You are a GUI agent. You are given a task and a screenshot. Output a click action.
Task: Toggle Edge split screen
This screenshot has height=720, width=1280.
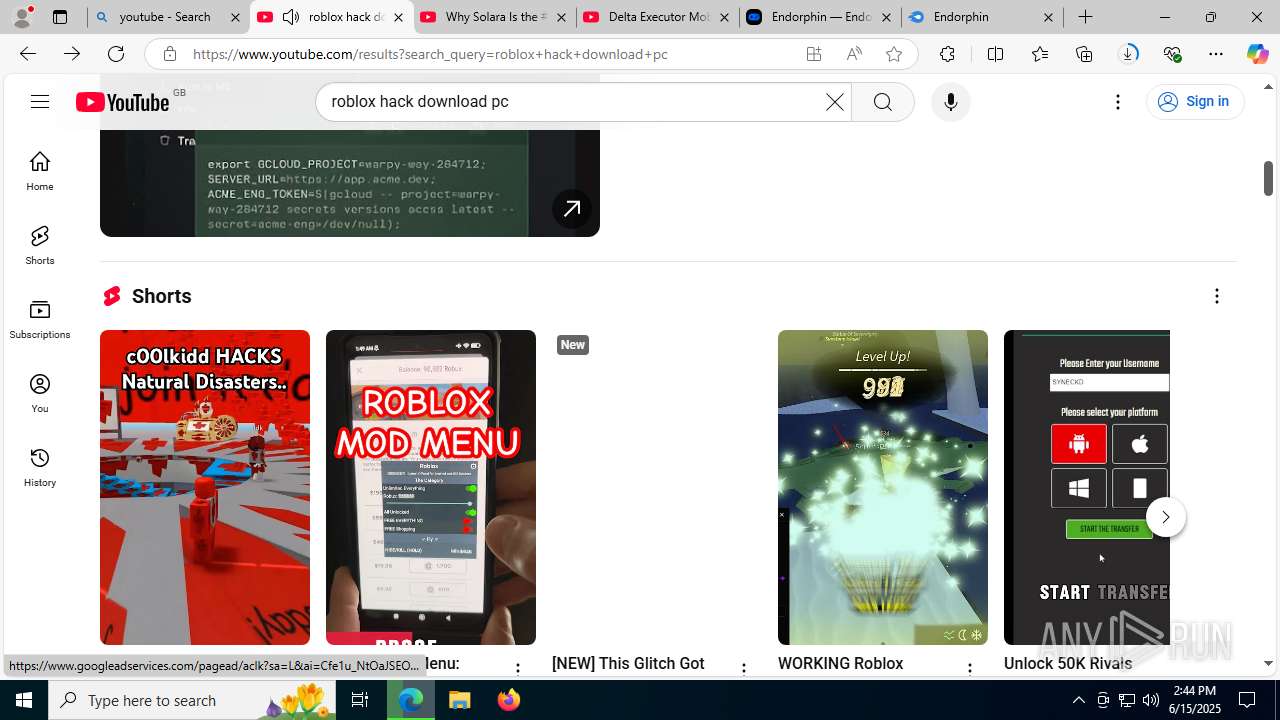click(x=995, y=54)
